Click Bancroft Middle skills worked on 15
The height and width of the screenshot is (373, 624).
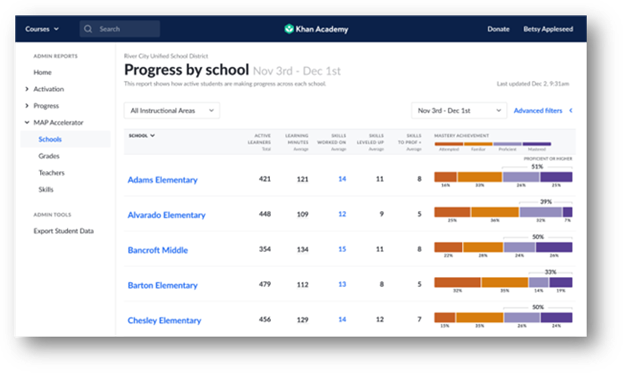pyautogui.click(x=342, y=249)
